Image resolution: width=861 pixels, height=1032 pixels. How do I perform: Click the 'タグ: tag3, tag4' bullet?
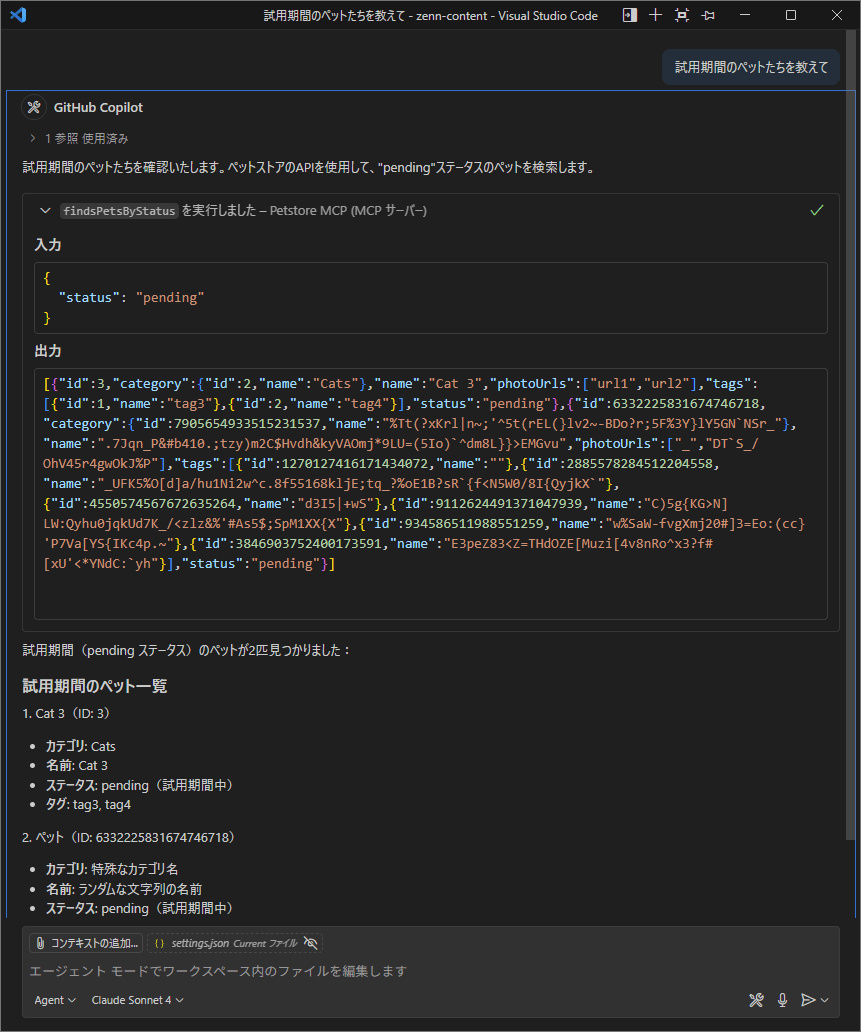point(88,804)
